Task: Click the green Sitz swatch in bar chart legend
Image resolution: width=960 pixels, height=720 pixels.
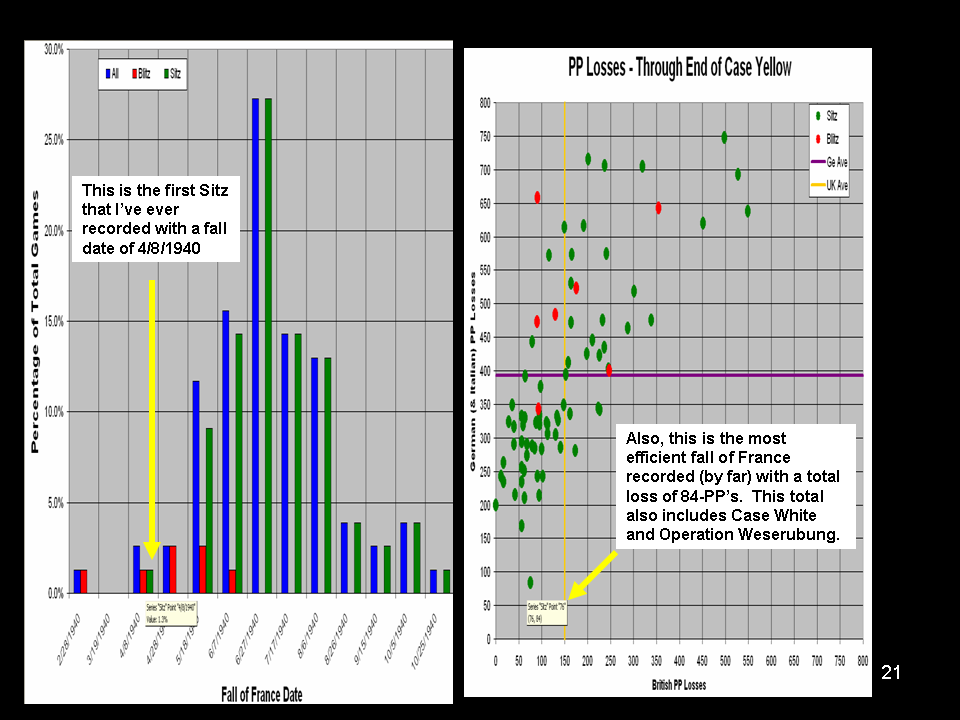Action: click(x=162, y=74)
